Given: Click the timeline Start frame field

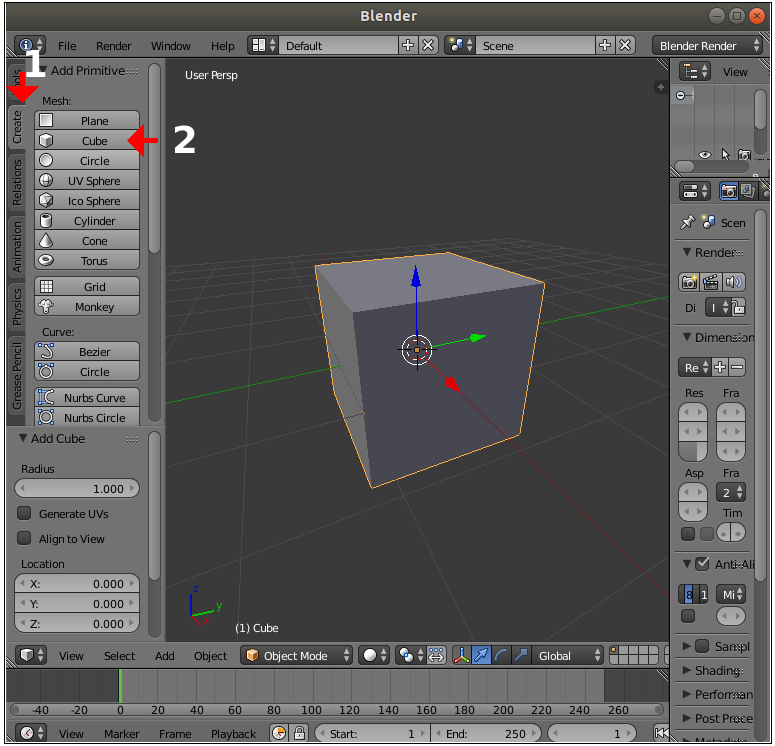Looking at the screenshot, I should [372, 734].
